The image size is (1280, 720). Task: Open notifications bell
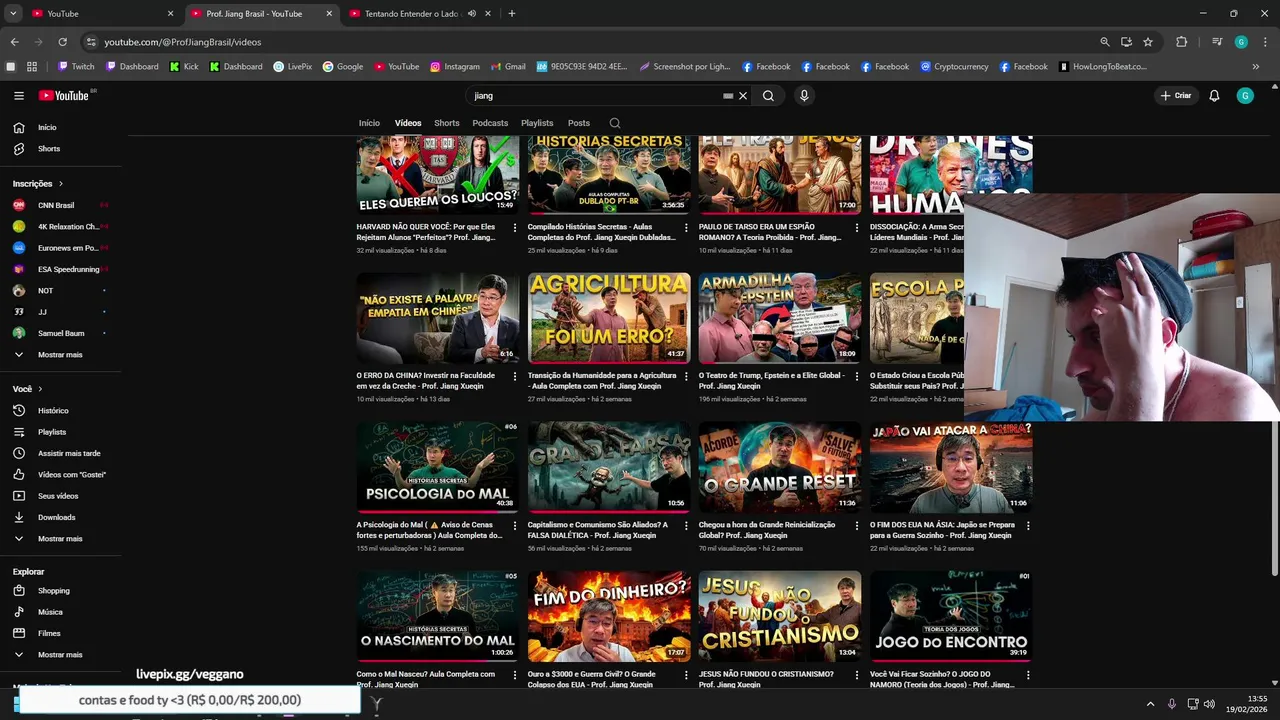tap(1214, 96)
